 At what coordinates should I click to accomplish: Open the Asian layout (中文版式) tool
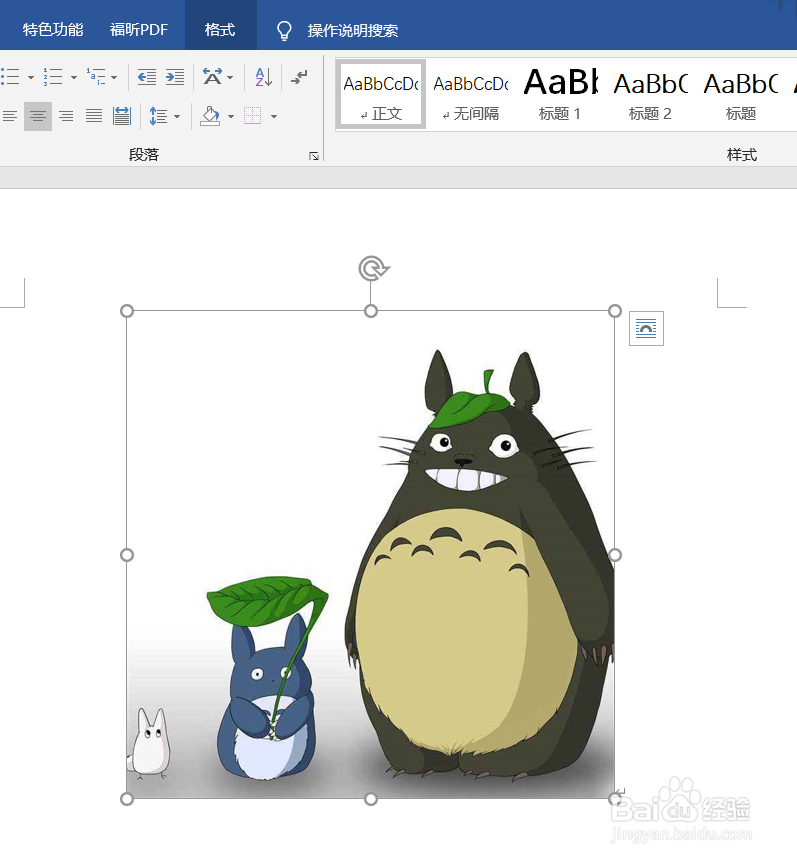coord(213,77)
